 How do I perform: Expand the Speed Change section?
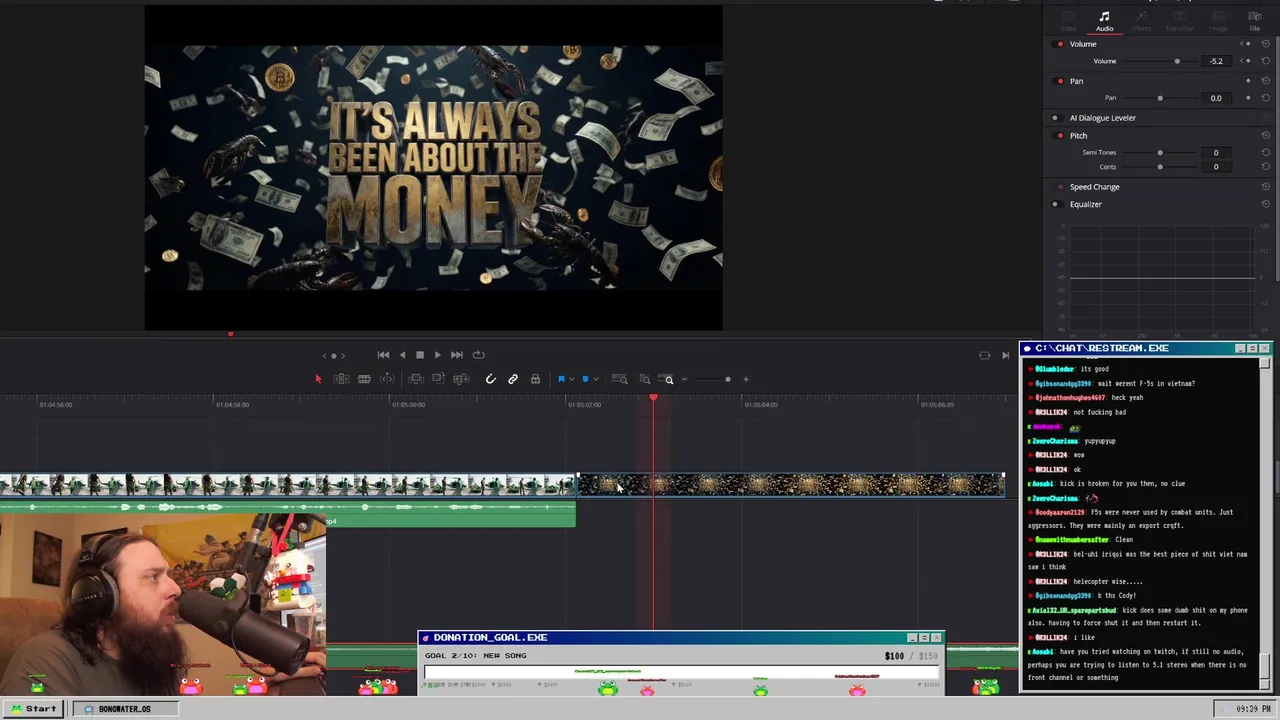click(1094, 187)
